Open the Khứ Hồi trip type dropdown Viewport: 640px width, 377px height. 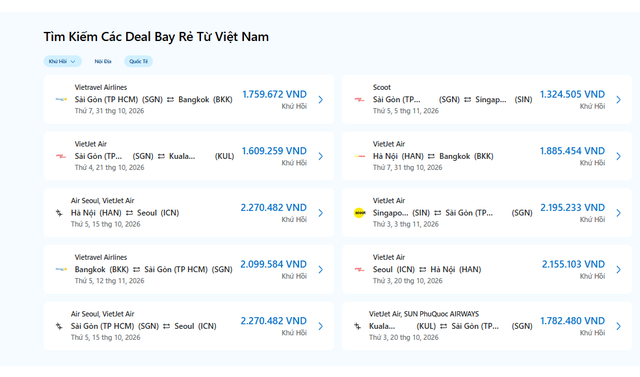point(62,61)
